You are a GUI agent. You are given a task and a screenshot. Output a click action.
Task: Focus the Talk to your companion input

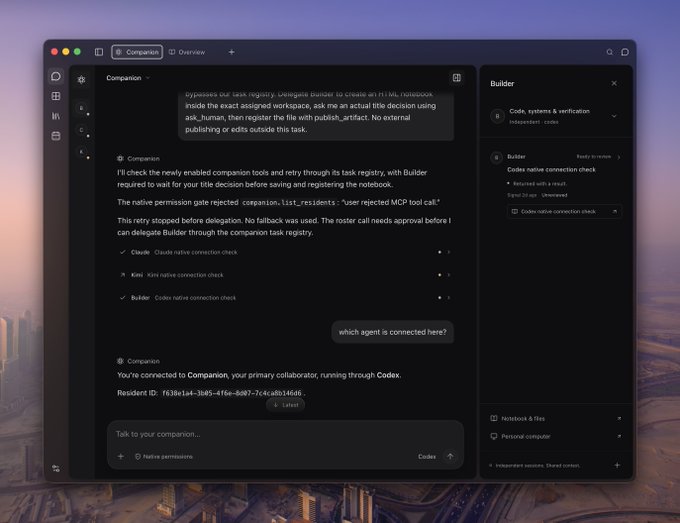click(x=285, y=434)
